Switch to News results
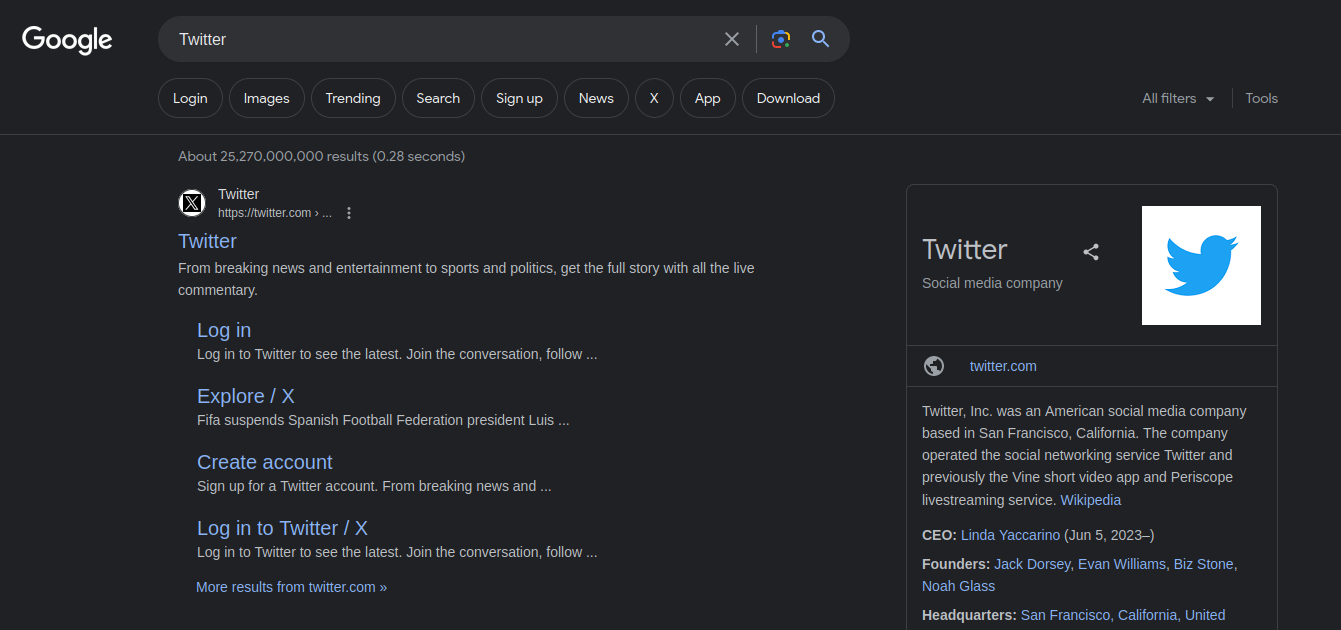Screen dimensions: 1341x630 596,98
